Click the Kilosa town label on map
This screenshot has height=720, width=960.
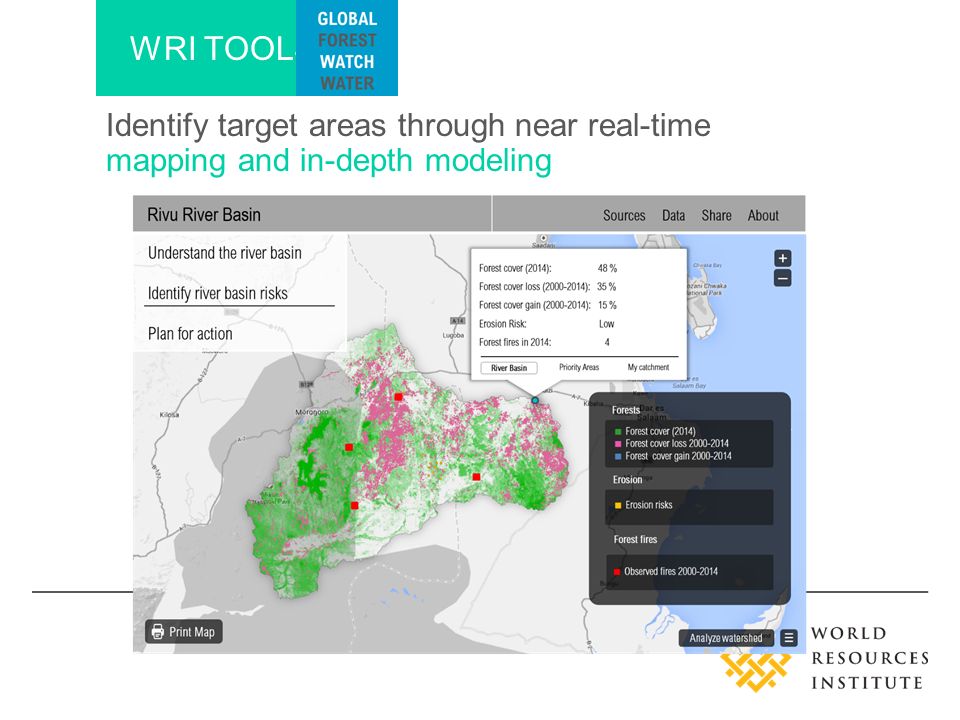coord(170,414)
